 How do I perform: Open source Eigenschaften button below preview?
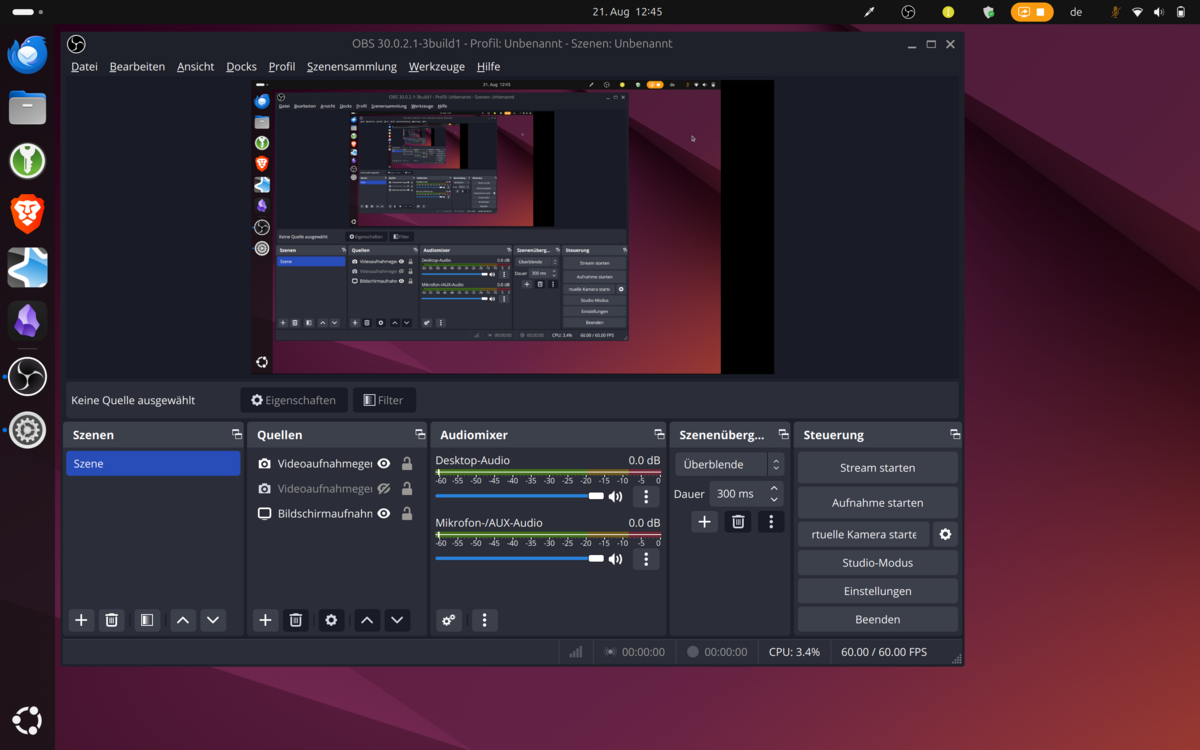tap(294, 400)
